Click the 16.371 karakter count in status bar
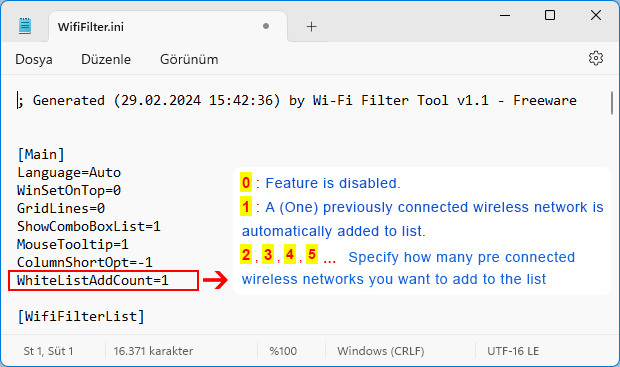This screenshot has width=620, height=367. click(x=153, y=351)
